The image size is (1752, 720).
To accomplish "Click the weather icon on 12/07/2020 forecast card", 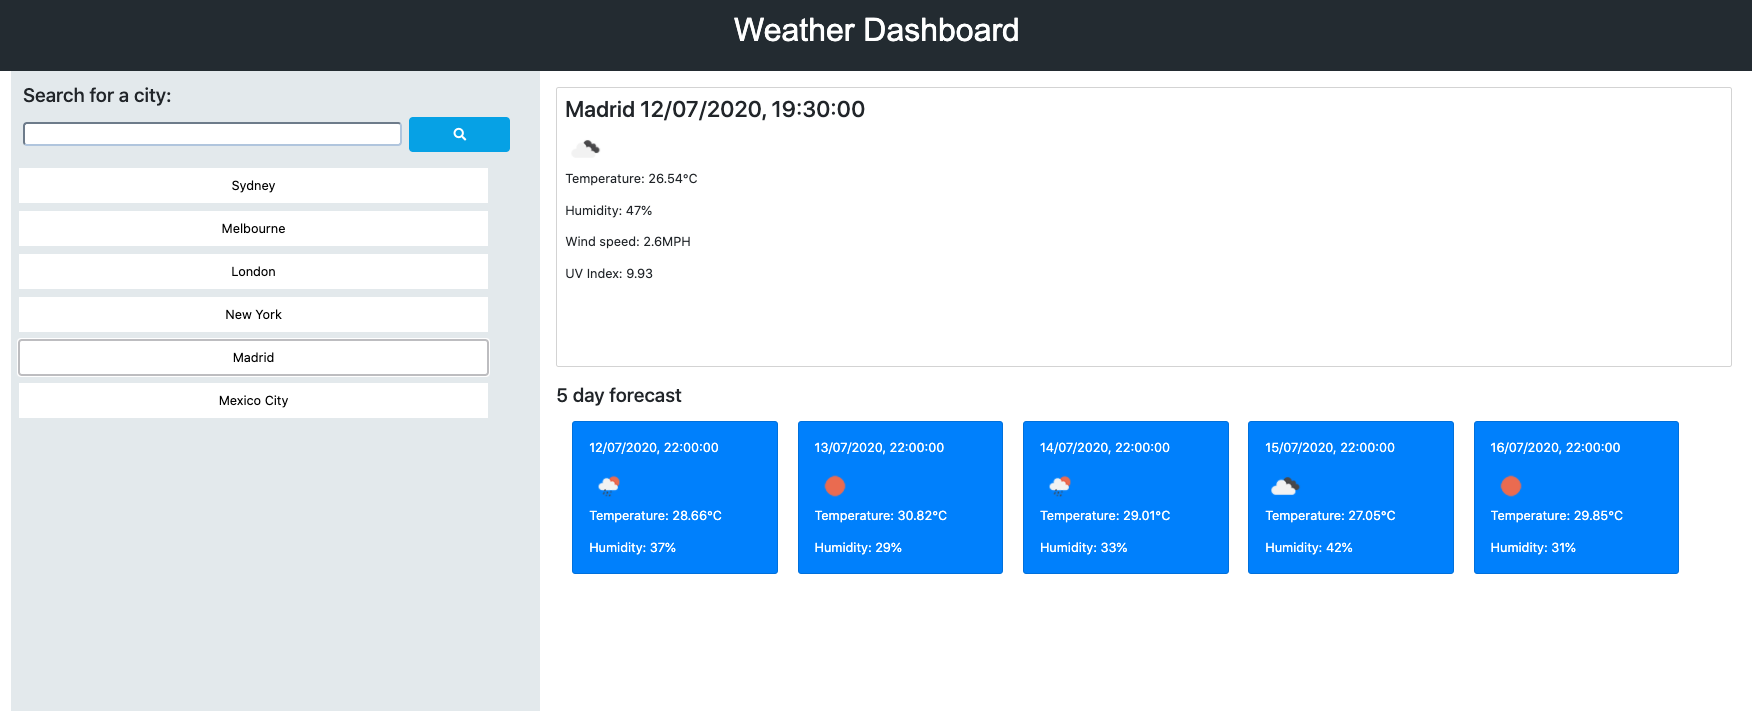I will click(608, 485).
